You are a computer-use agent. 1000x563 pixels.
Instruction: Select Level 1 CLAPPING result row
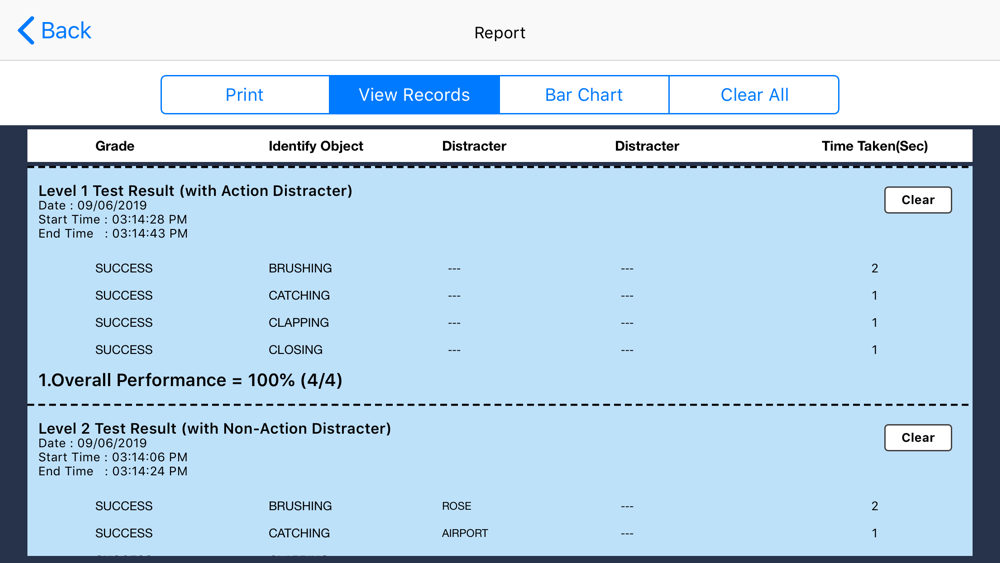point(500,323)
